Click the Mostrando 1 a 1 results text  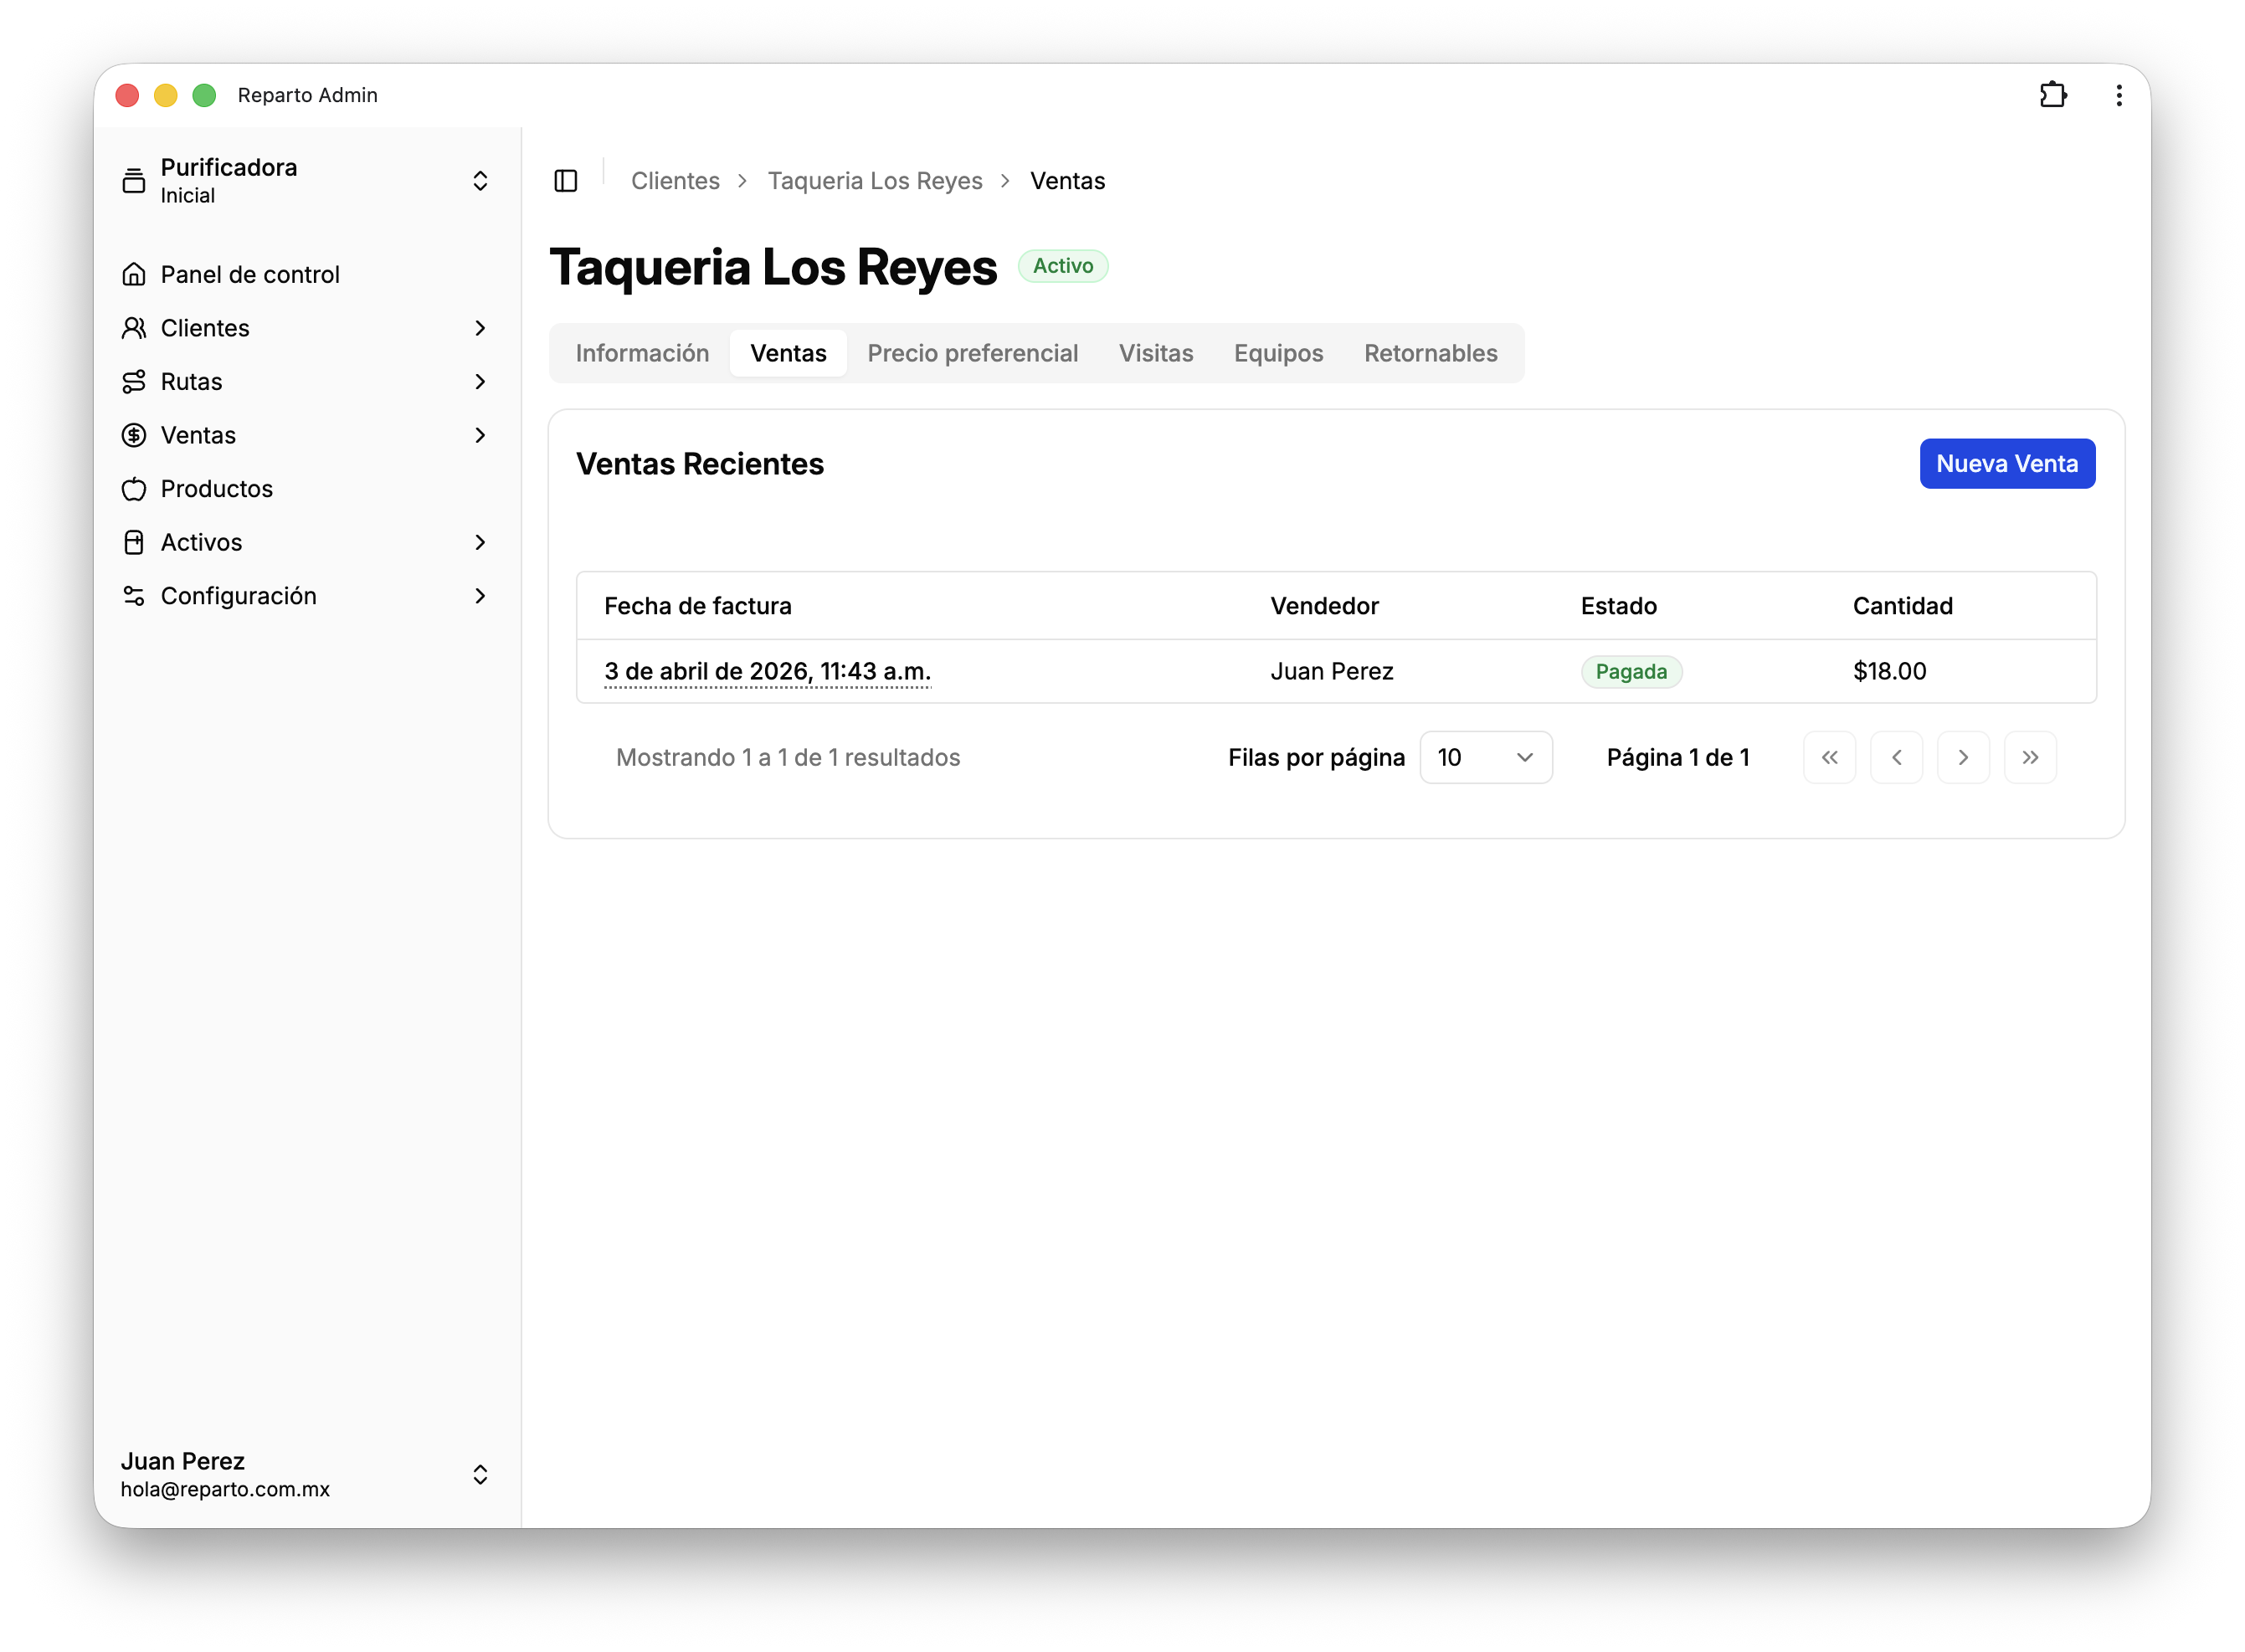point(788,758)
